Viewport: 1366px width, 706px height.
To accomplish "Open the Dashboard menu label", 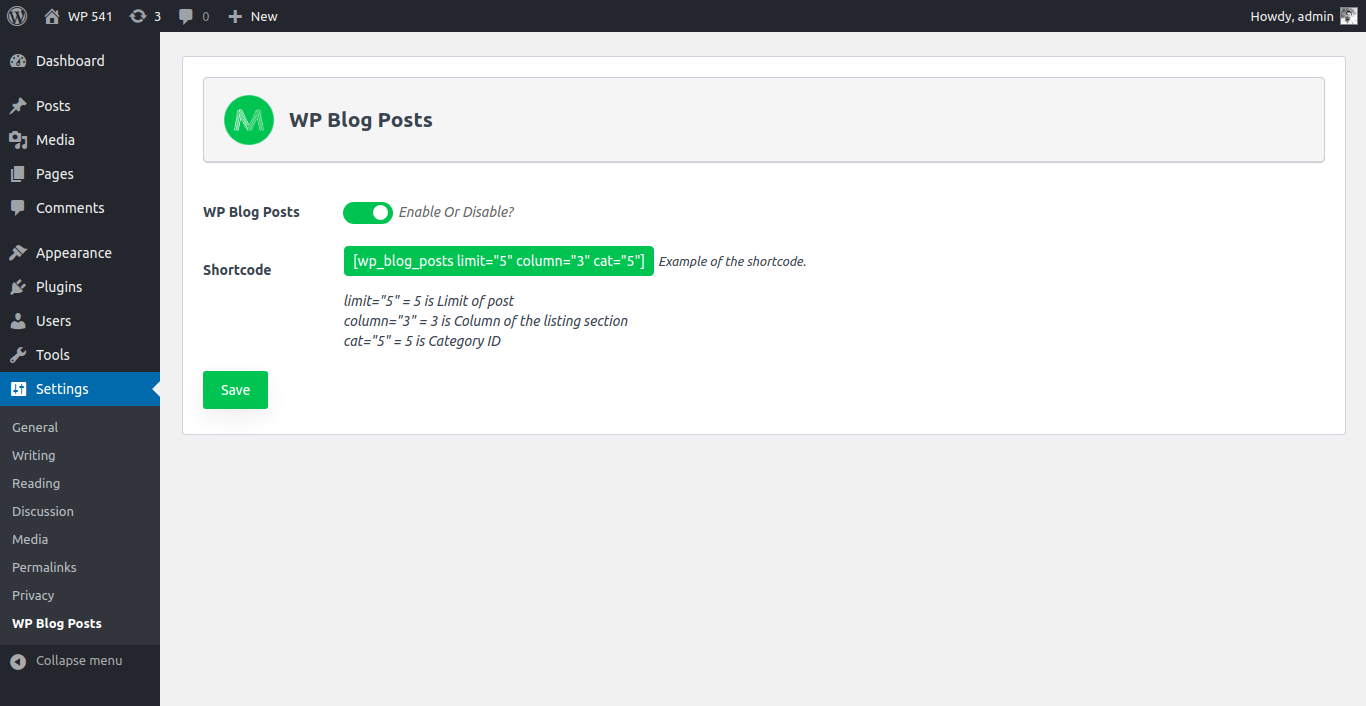I will click(x=70, y=61).
